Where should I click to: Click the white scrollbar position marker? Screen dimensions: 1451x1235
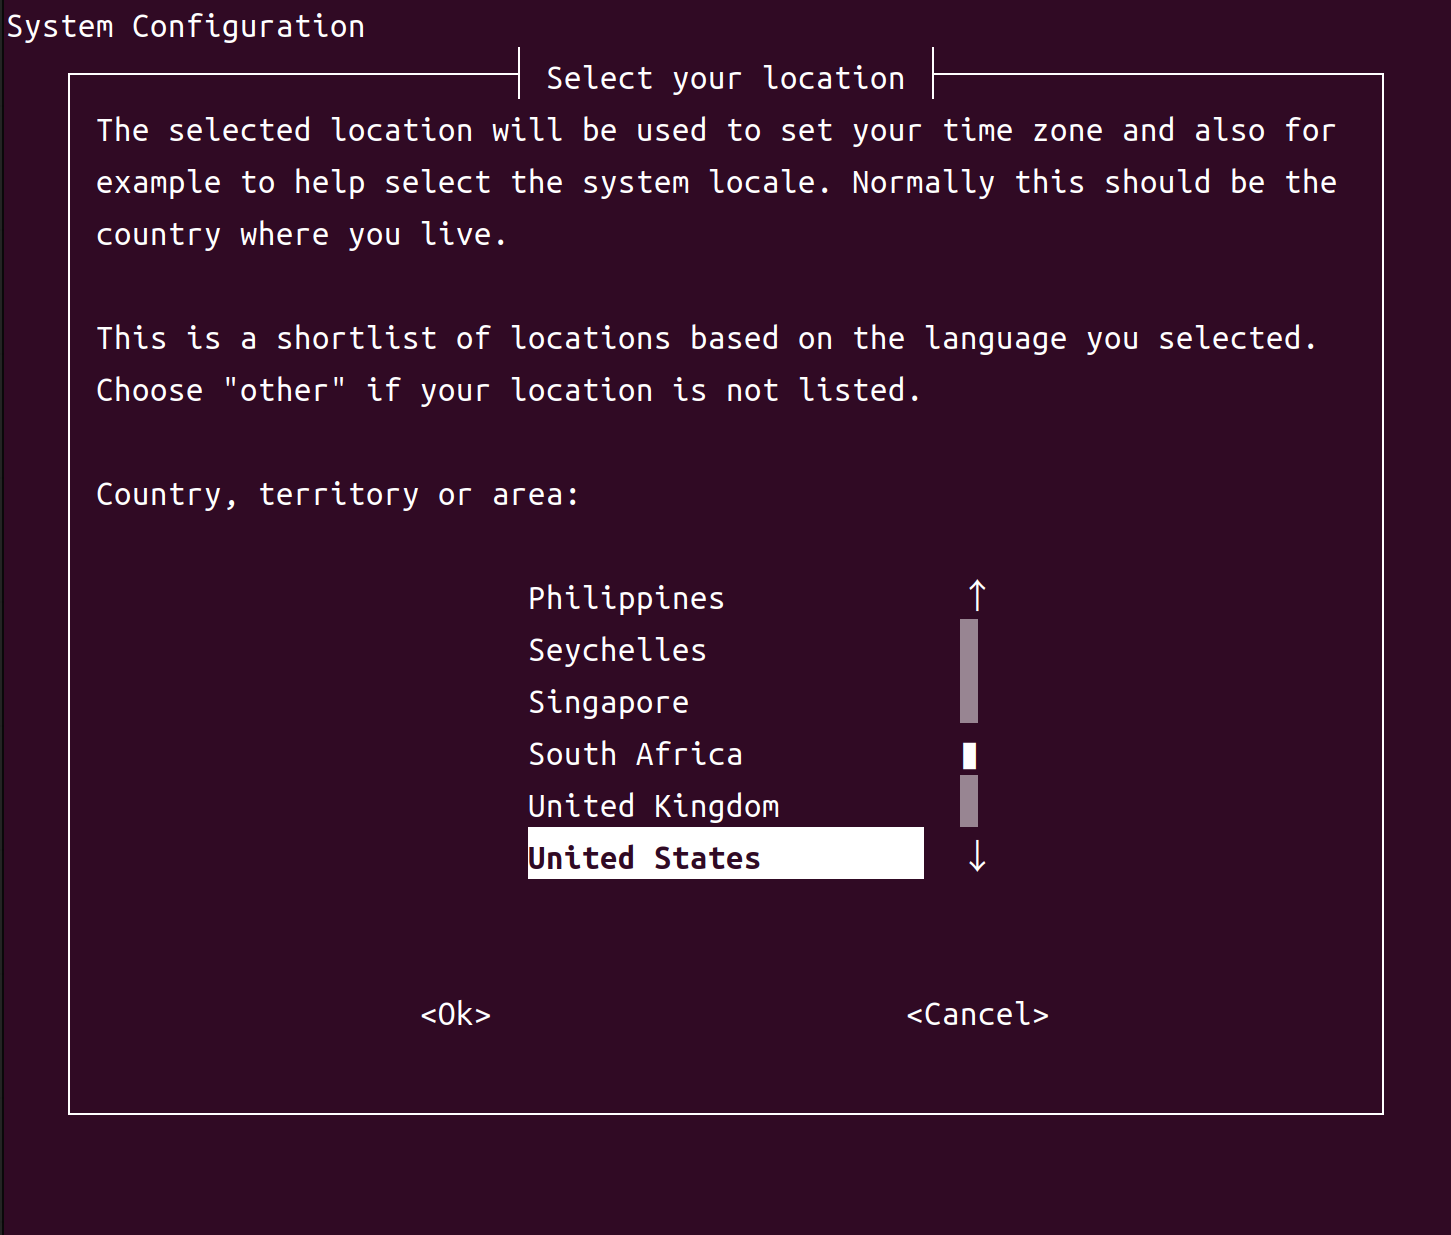click(x=969, y=756)
